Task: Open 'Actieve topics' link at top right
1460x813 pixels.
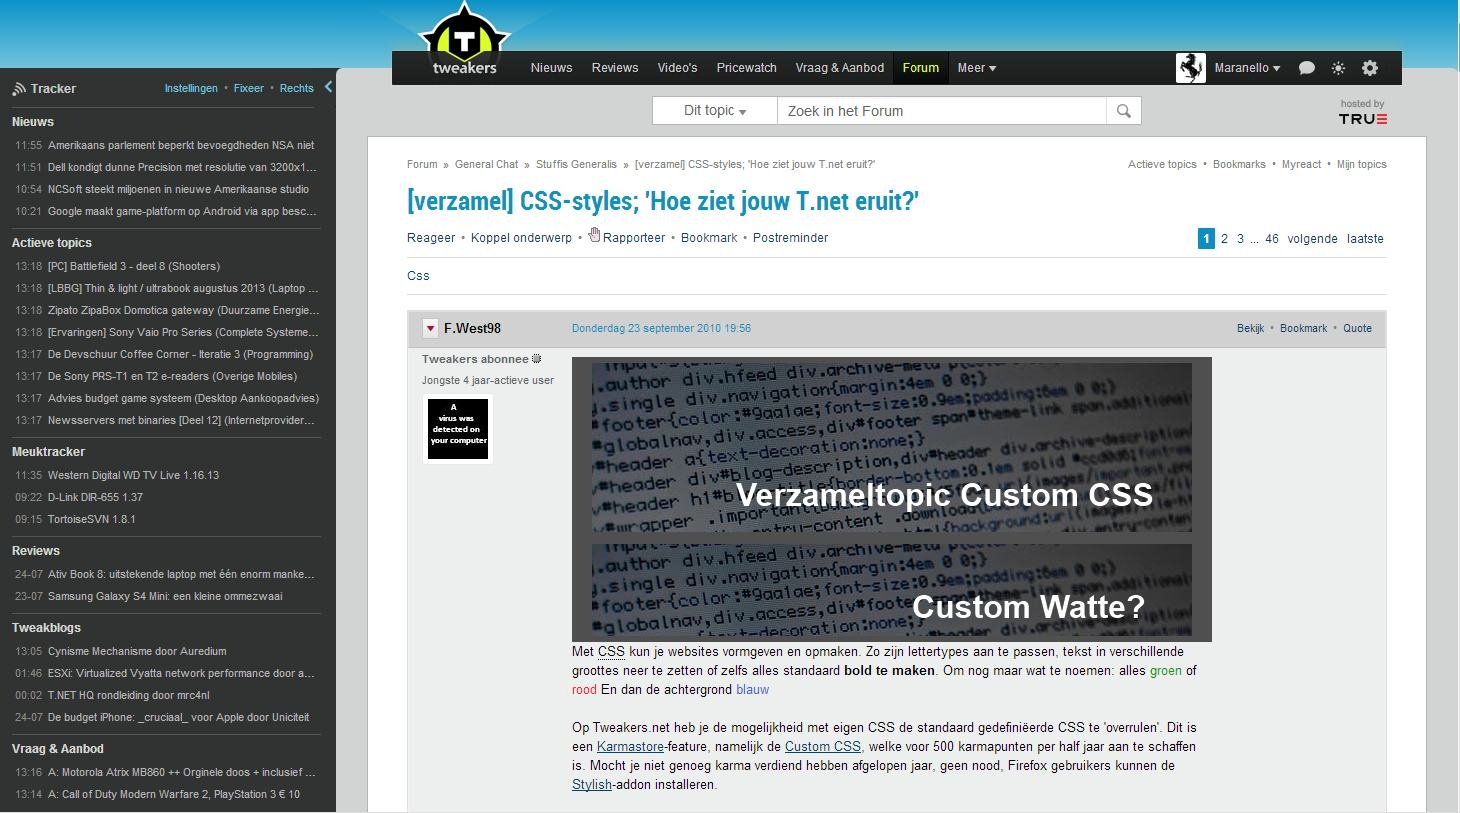Action: pos(1162,164)
